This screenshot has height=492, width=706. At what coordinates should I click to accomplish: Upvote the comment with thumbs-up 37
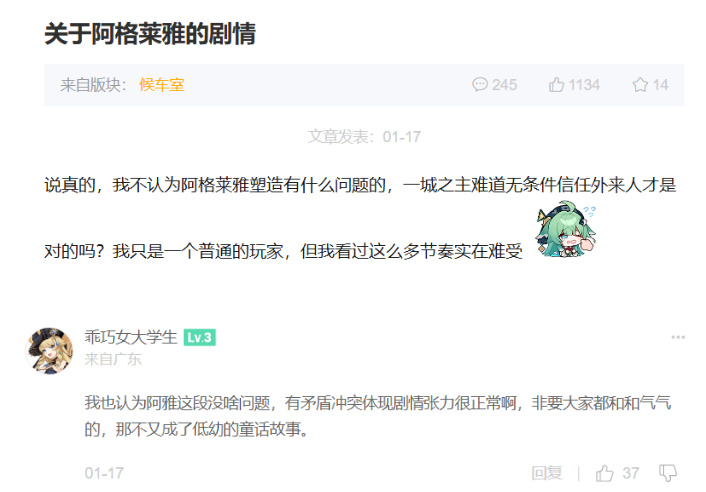click(x=604, y=473)
